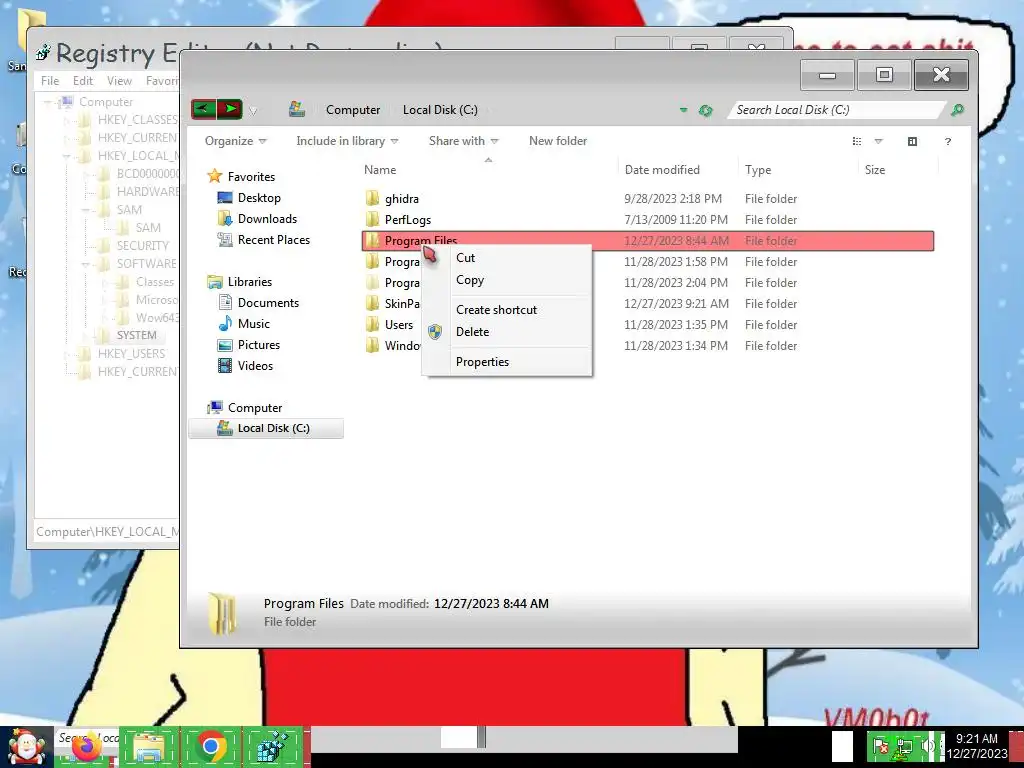The image size is (1024, 768).
Task: Open Firefox from the taskbar
Action: (x=87, y=747)
